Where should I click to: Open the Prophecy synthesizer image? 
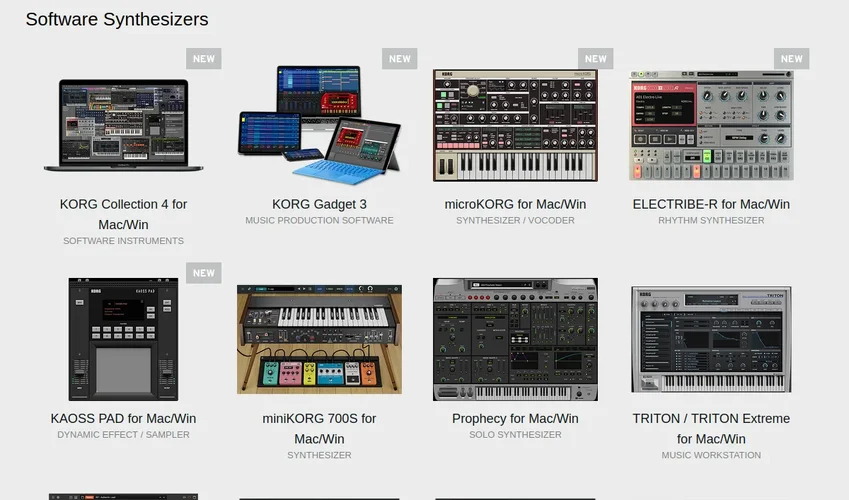coord(515,339)
